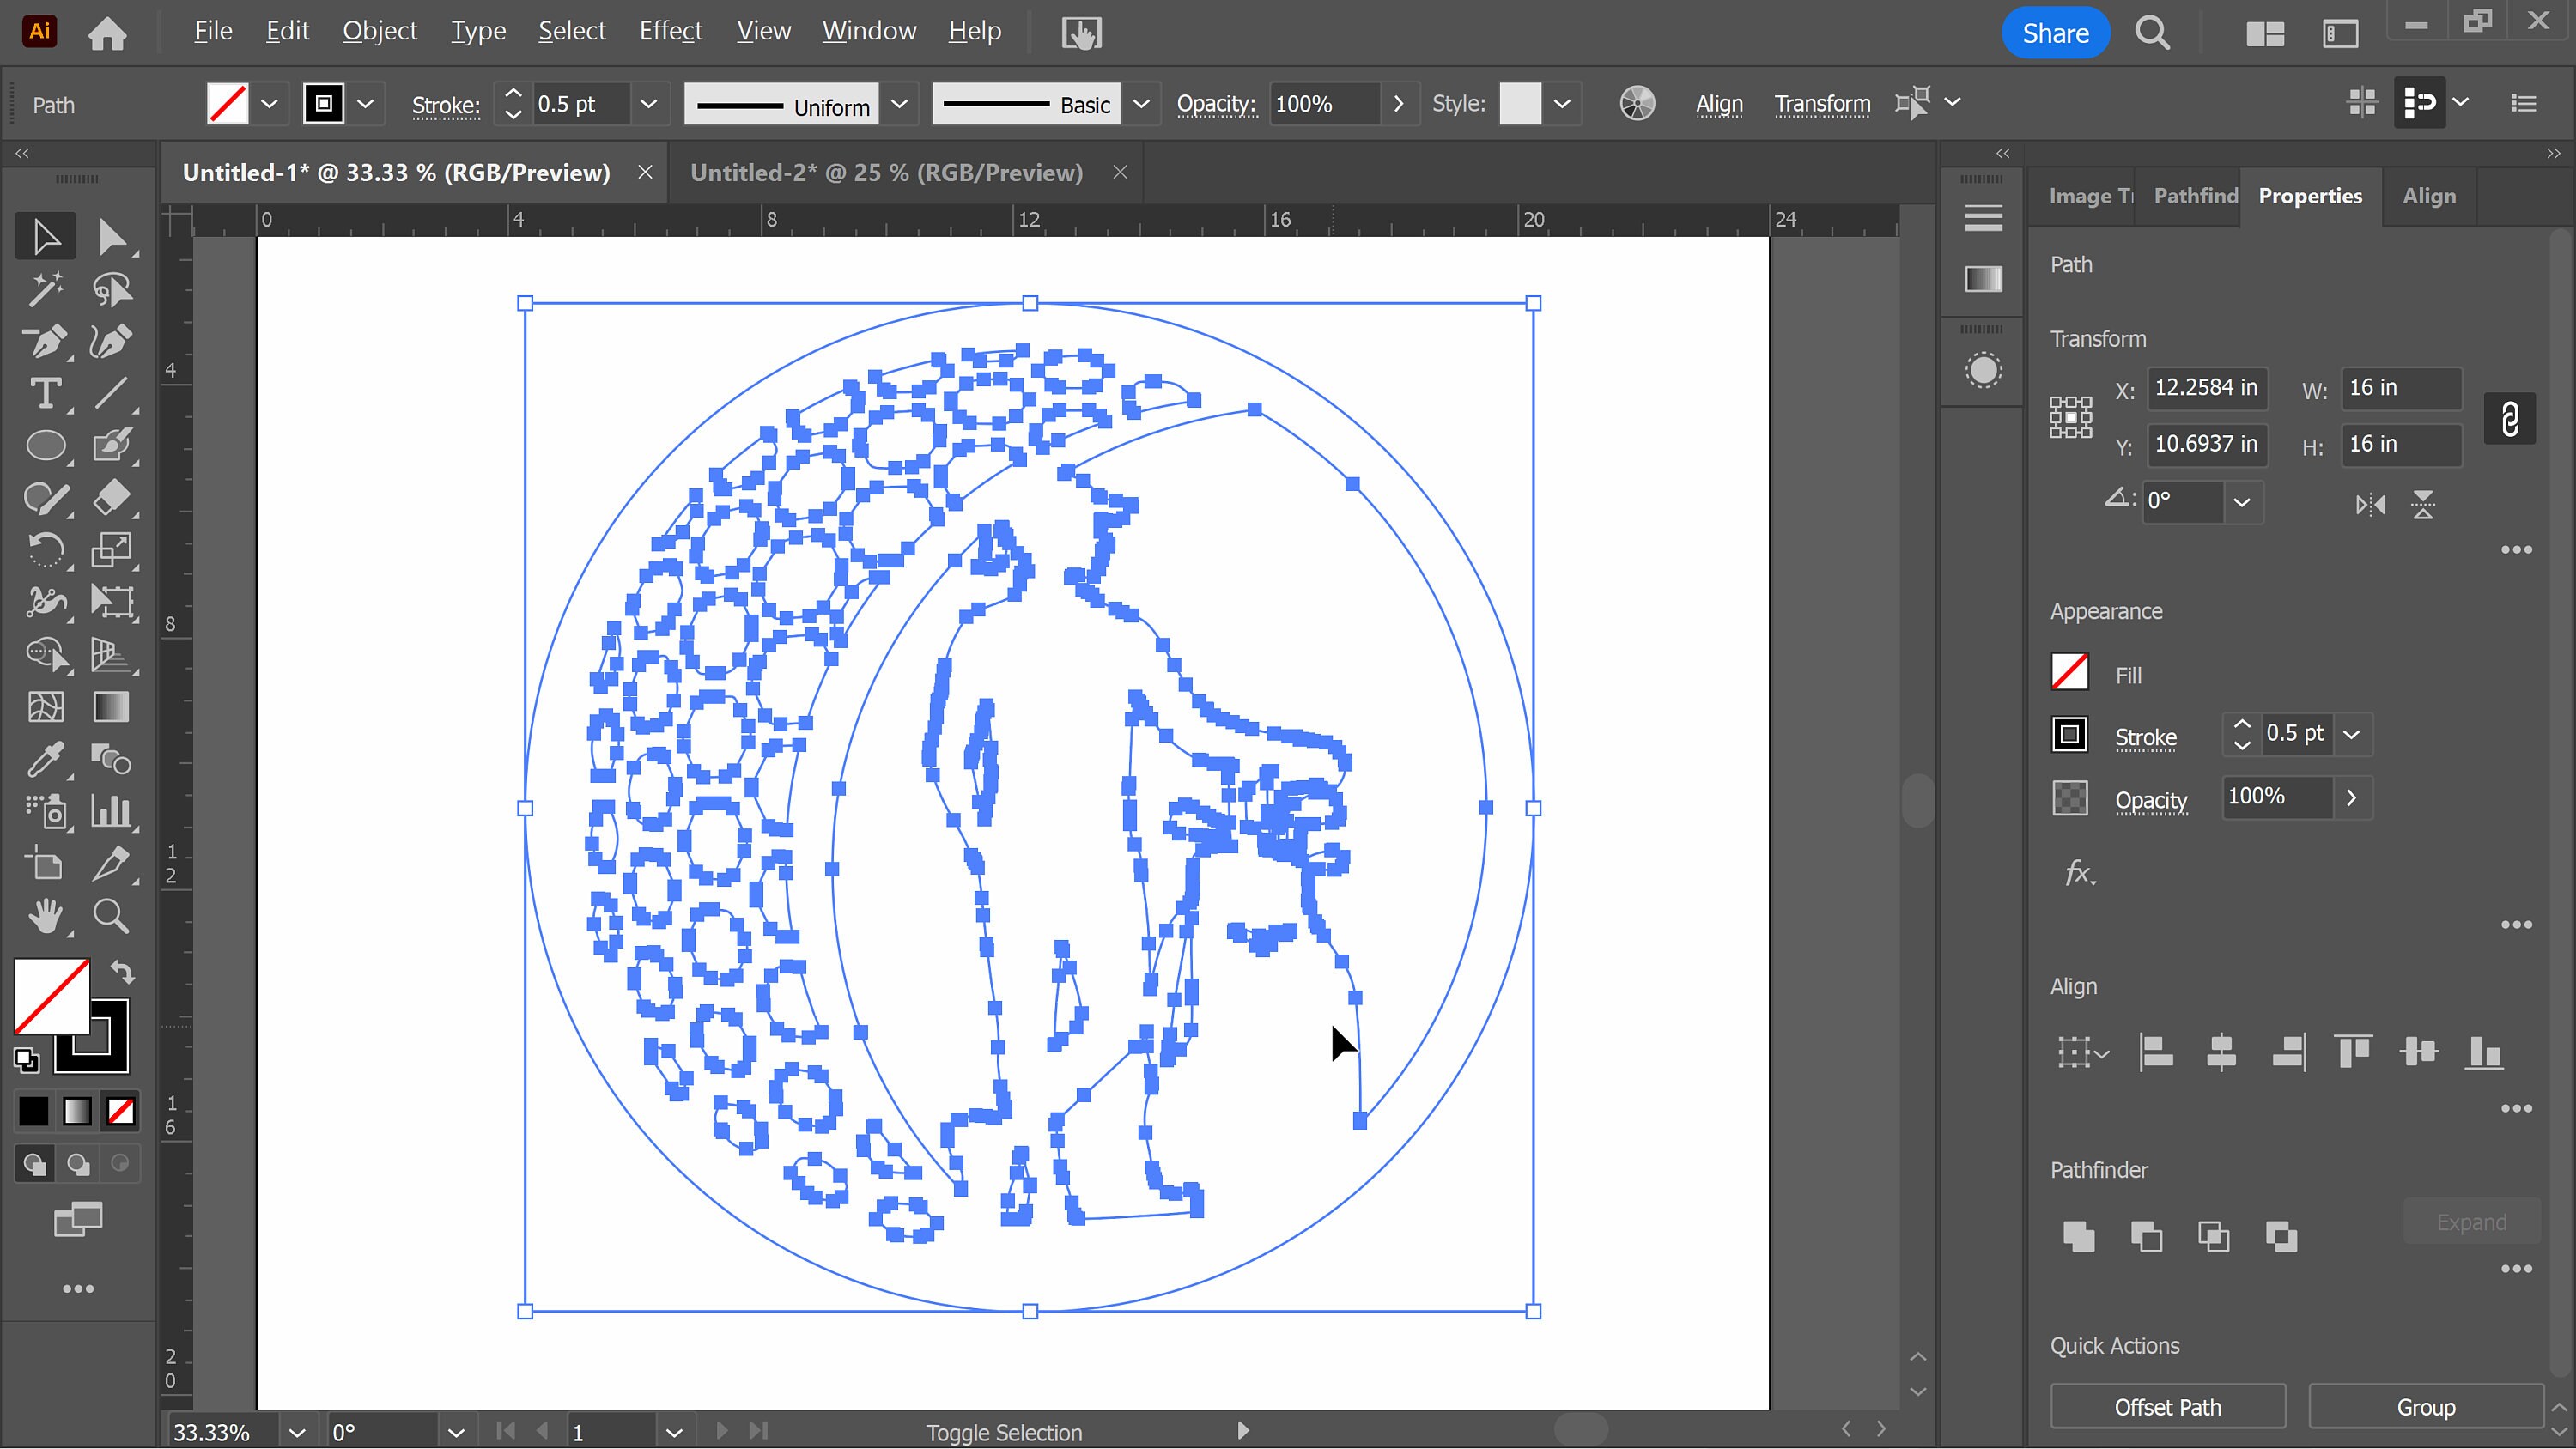The width and height of the screenshot is (2576, 1449).
Task: Activate the Type tool
Action: [45, 393]
